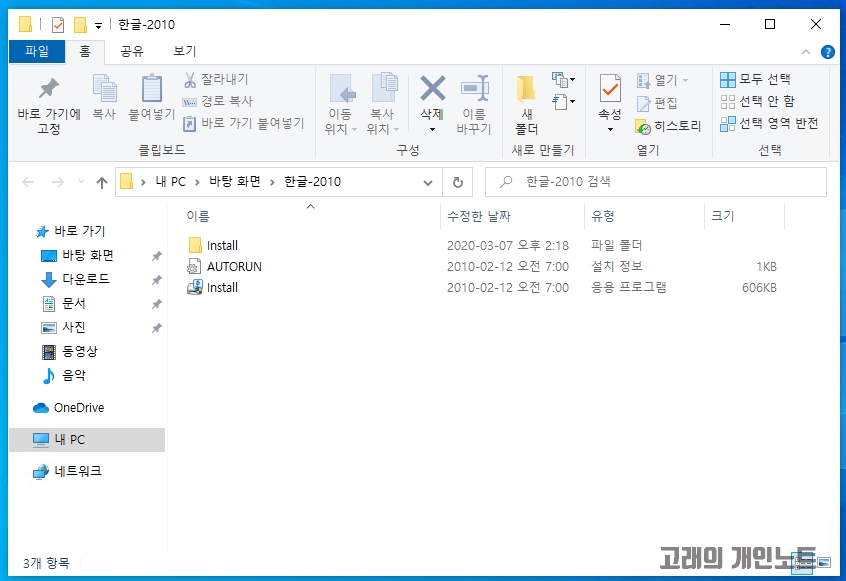Select the AUTORUN setup info file
The height and width of the screenshot is (581, 846).
click(x=483, y=266)
